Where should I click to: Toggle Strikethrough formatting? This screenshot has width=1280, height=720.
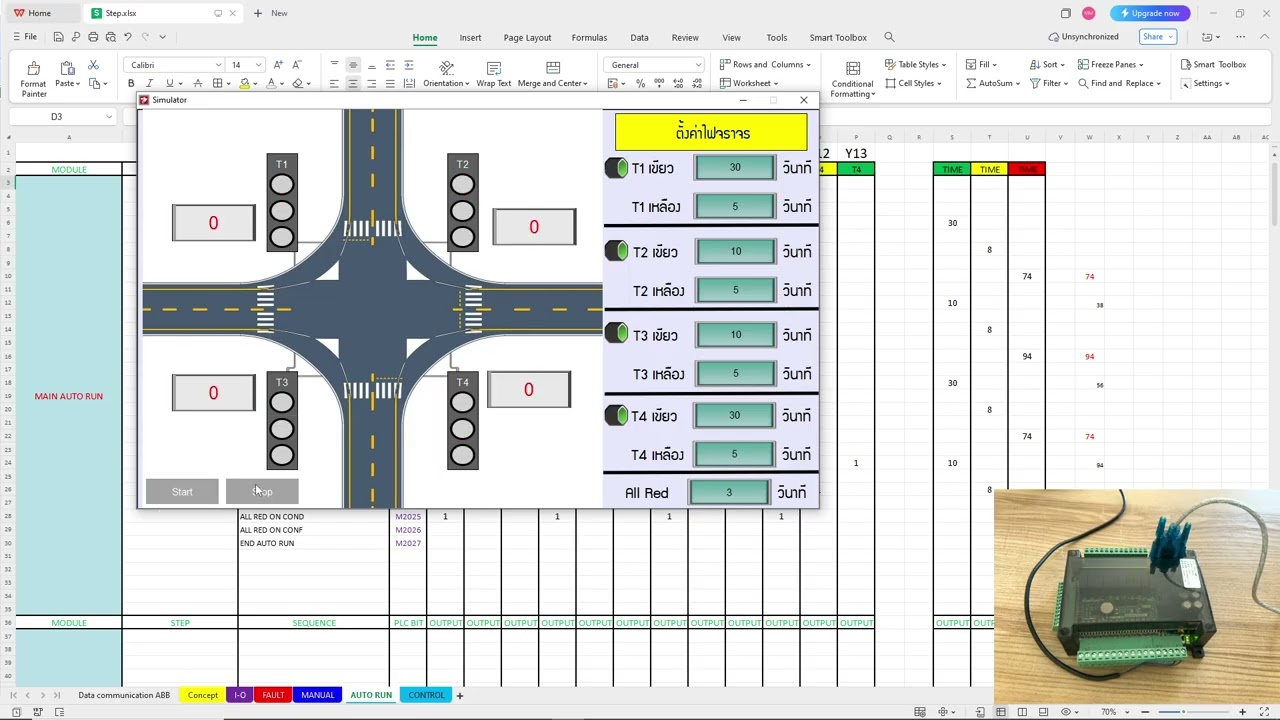click(x=198, y=83)
